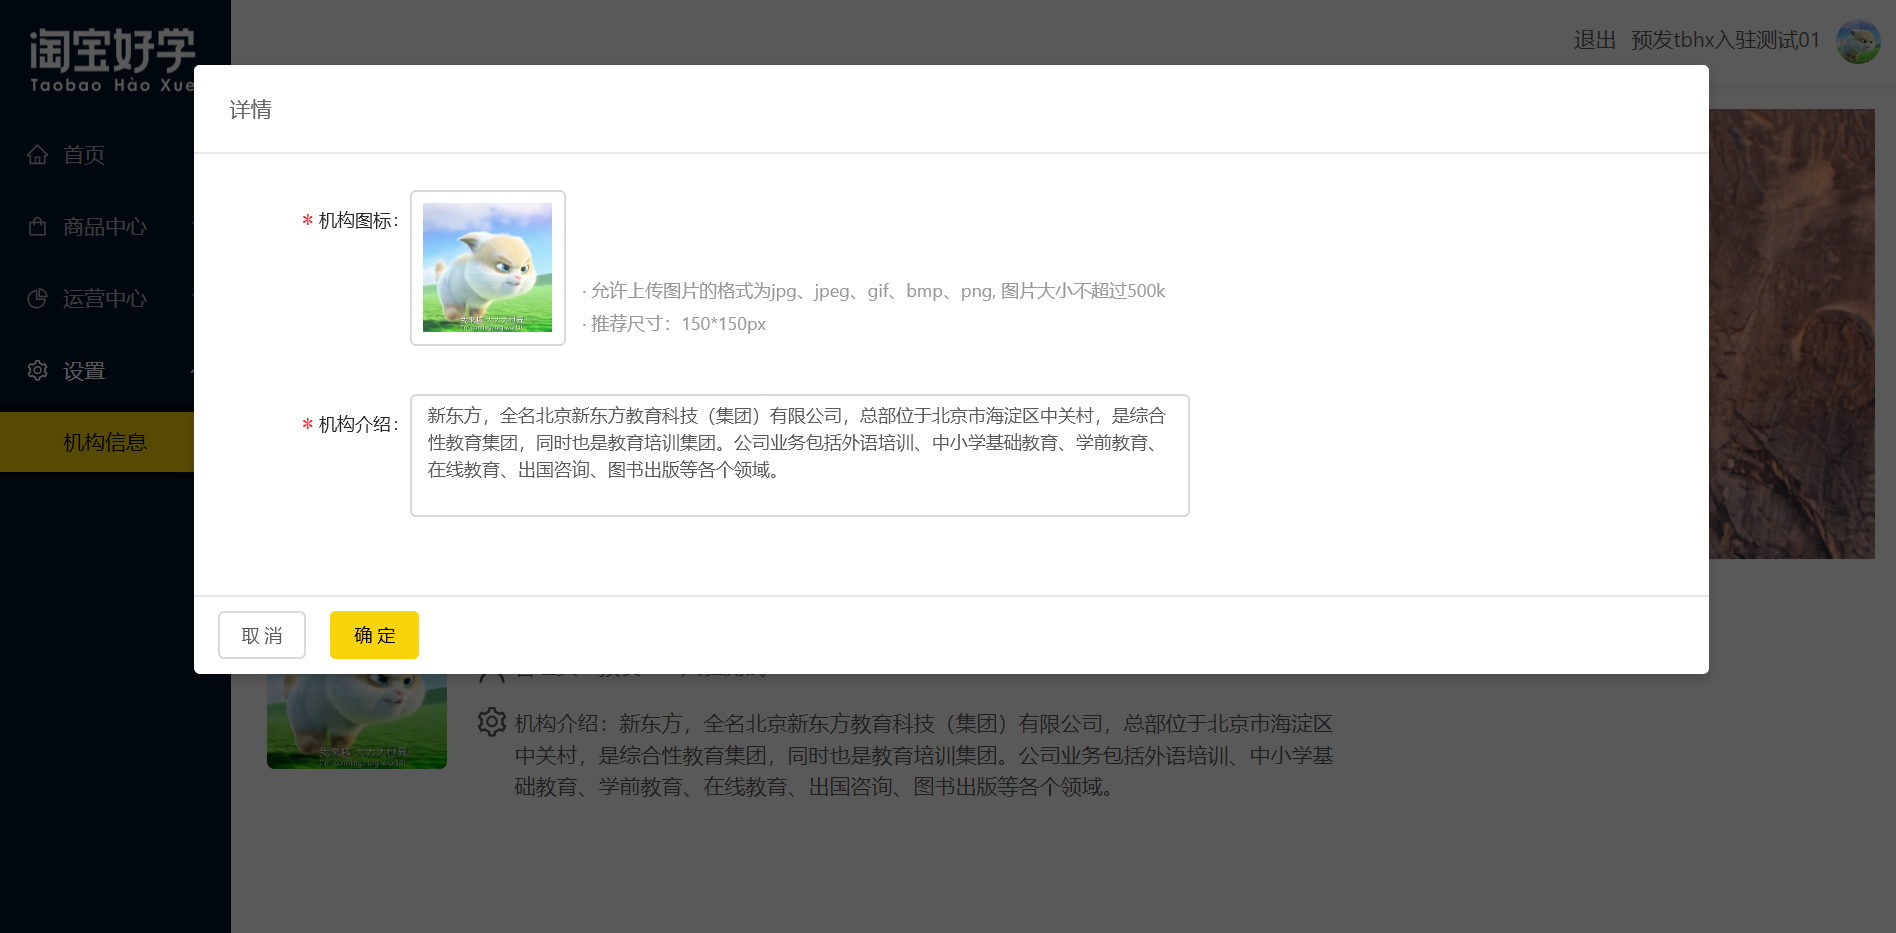Click the pie chart icon for 运营中心
The image size is (1896, 933).
pos(38,299)
